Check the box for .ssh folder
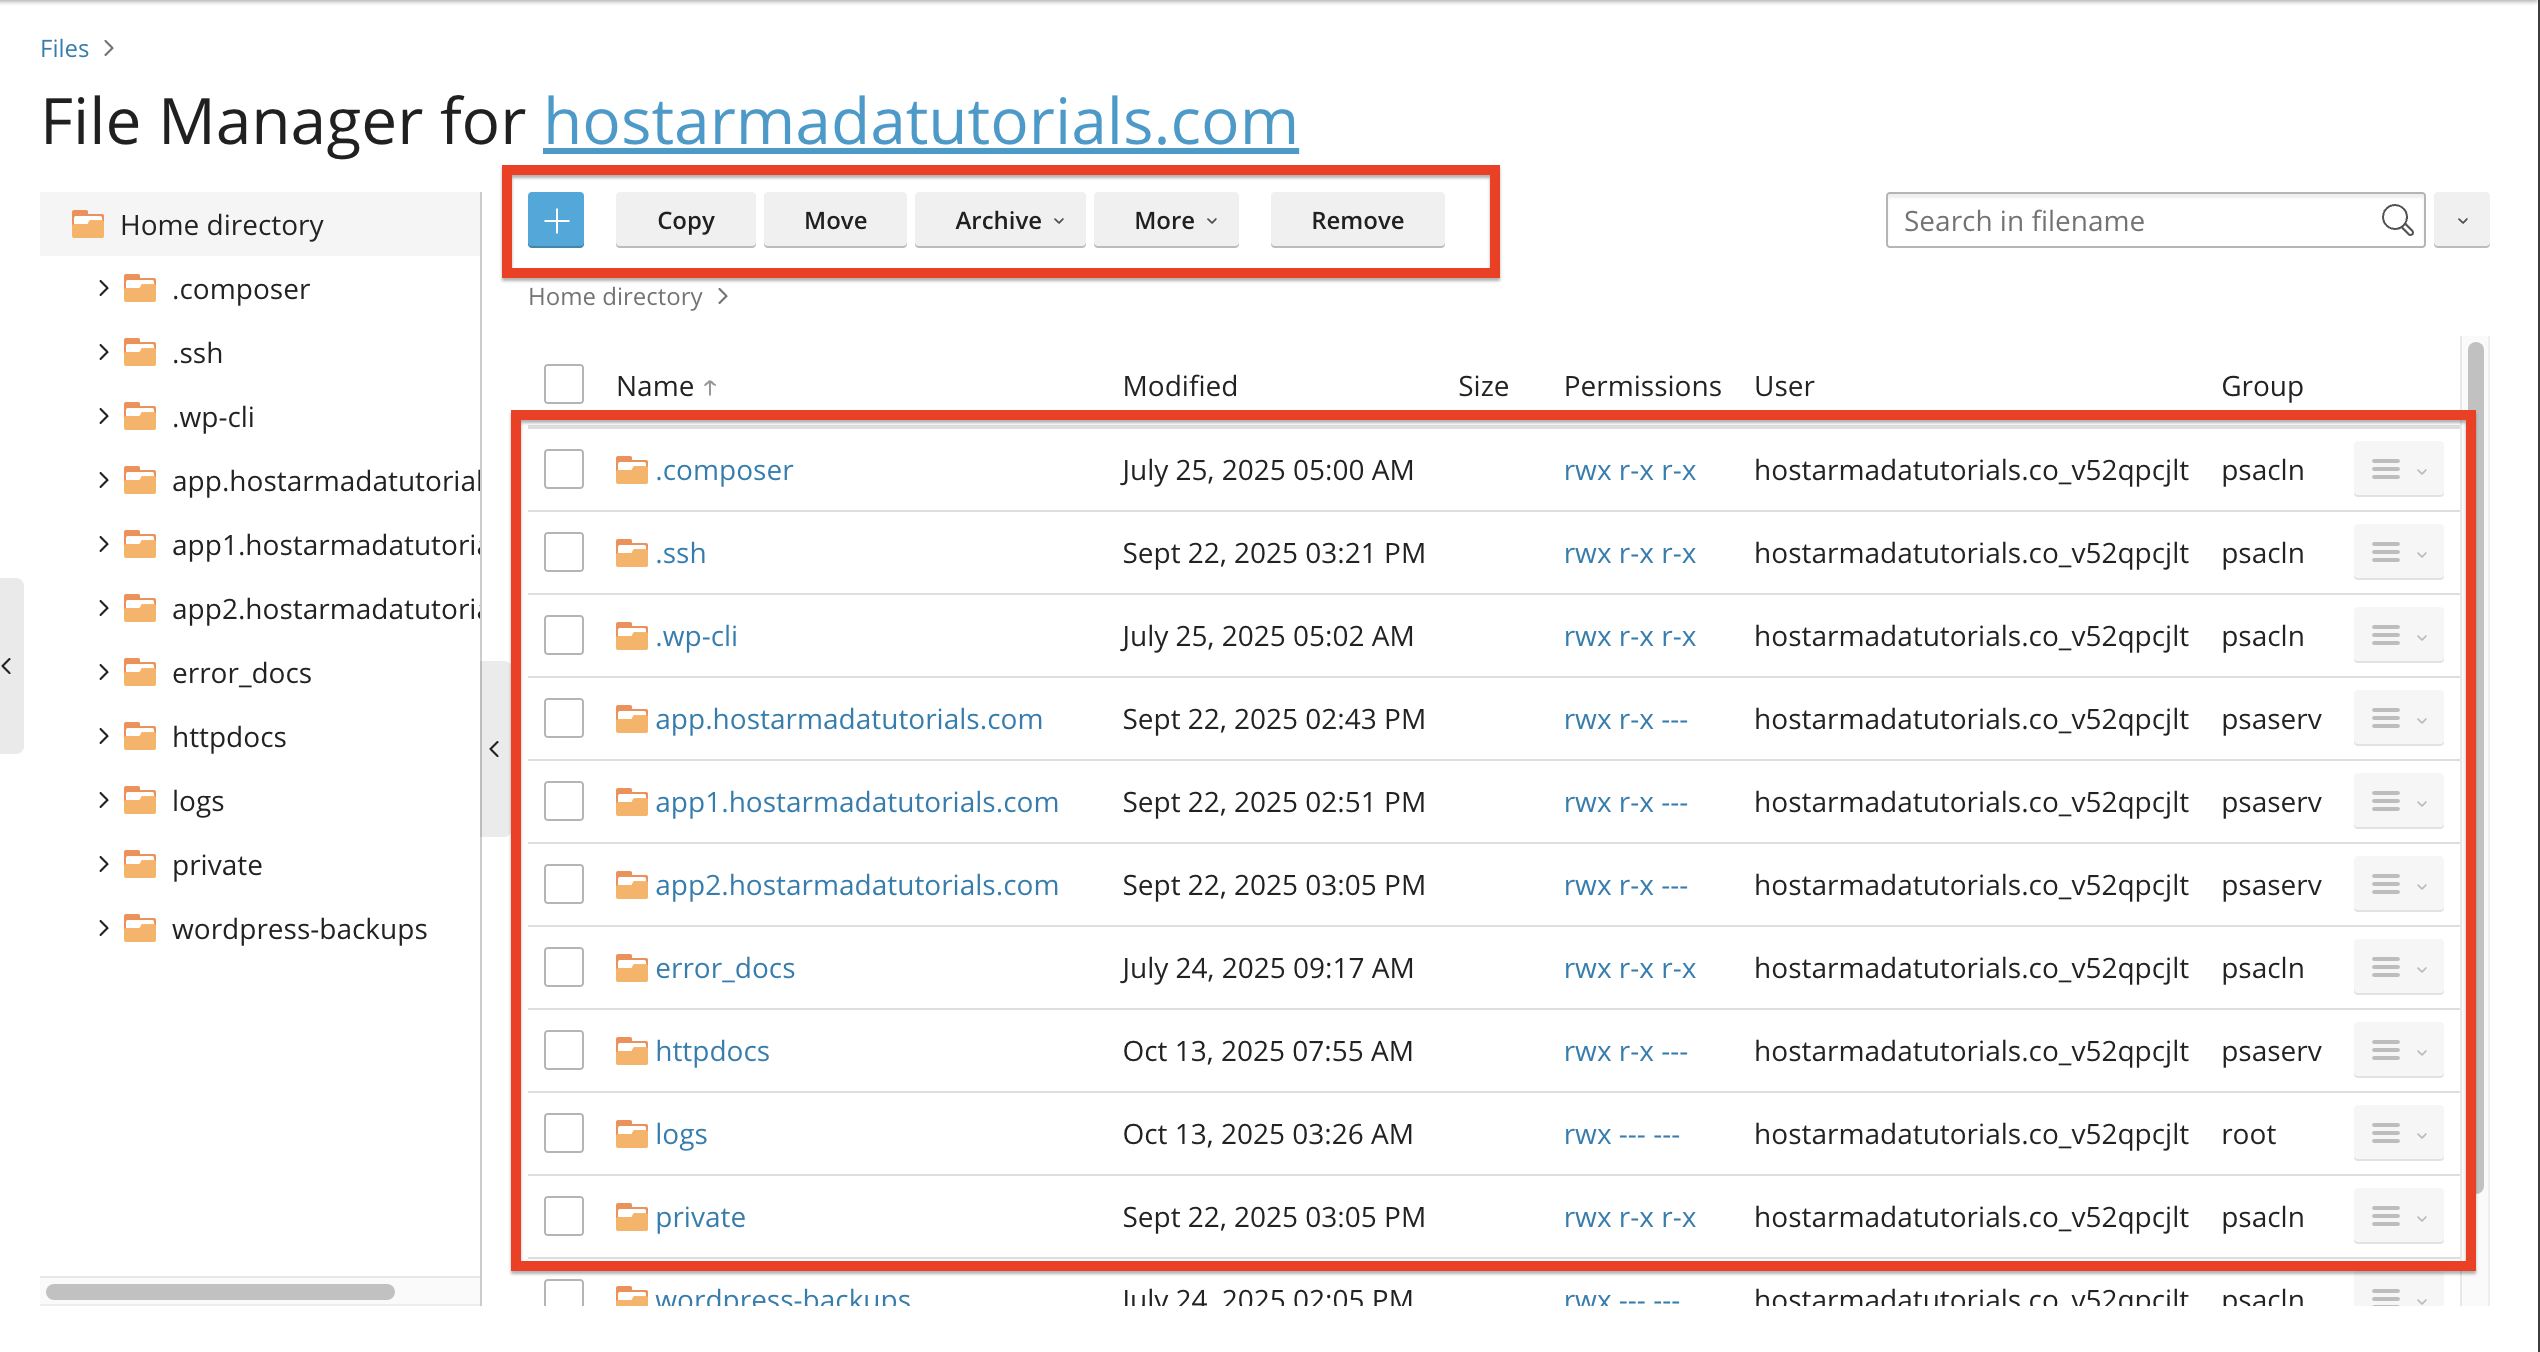Image resolution: width=2540 pixels, height=1352 pixels. tap(564, 553)
